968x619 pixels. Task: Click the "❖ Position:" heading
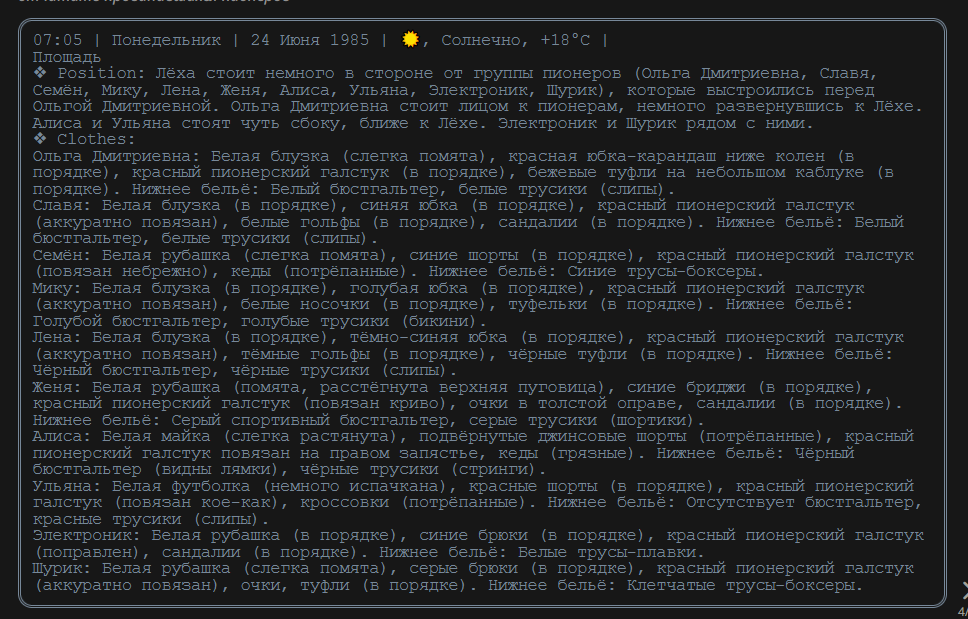89,73
